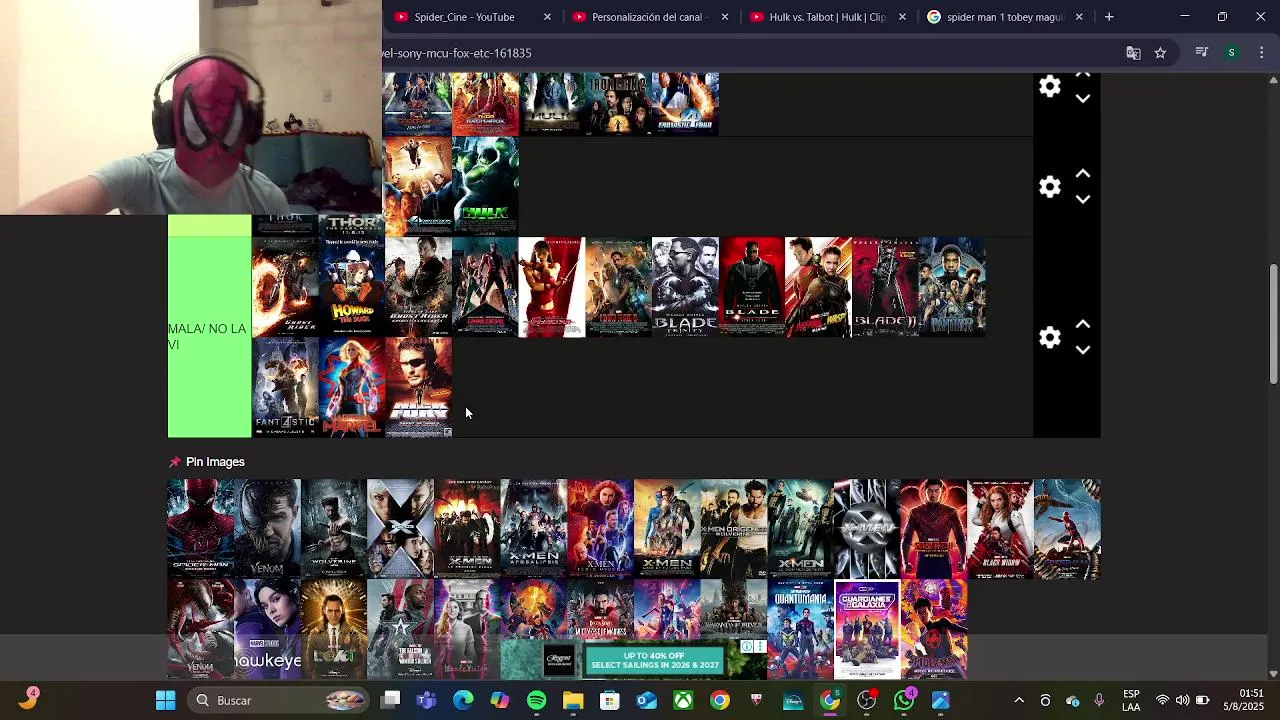Open ESP LAA language switcher
Viewport: 1280px width, 720px height.
click(1131, 700)
